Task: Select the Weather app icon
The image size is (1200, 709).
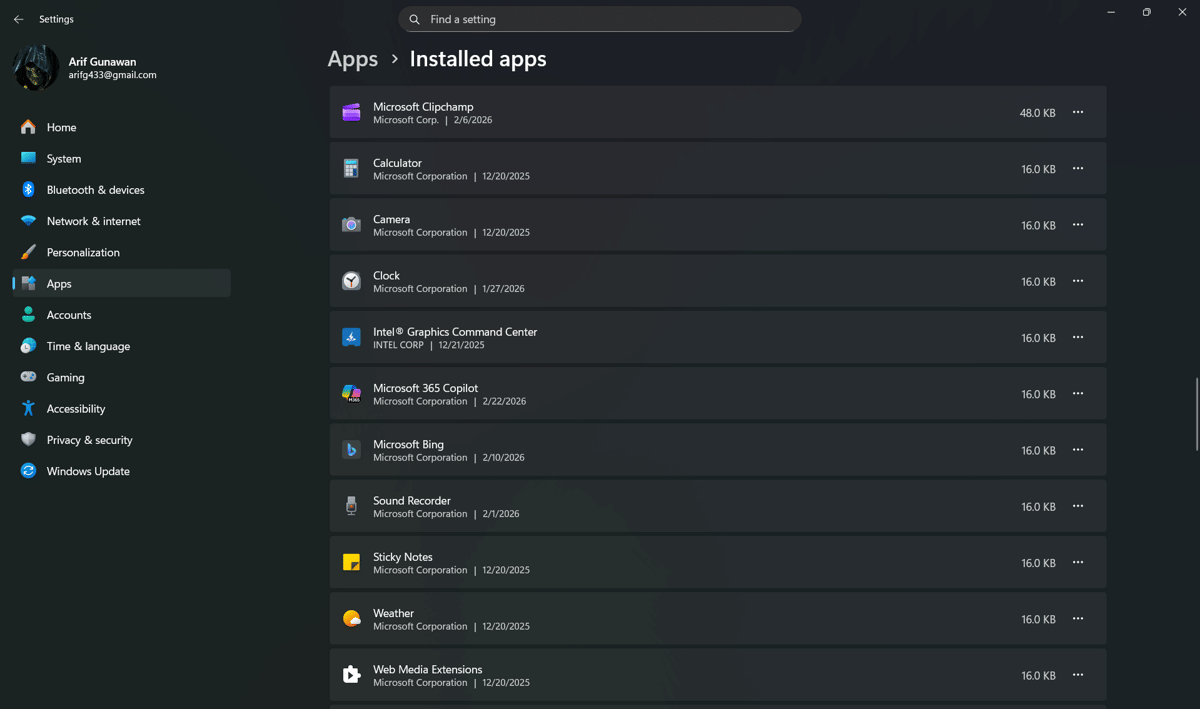Action: click(x=351, y=618)
